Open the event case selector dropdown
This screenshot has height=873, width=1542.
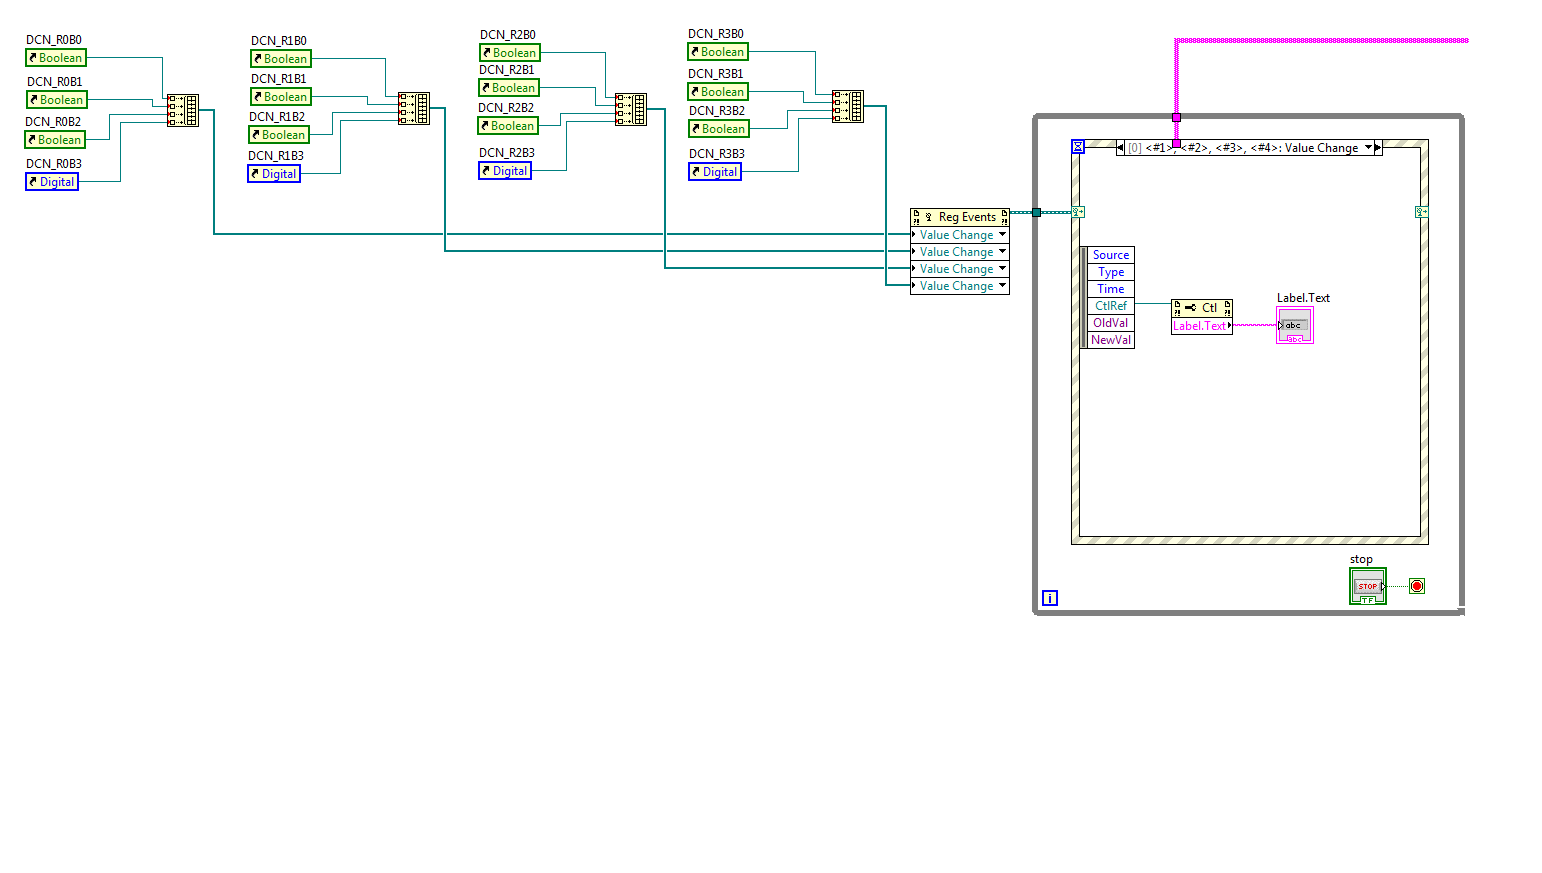point(1368,148)
